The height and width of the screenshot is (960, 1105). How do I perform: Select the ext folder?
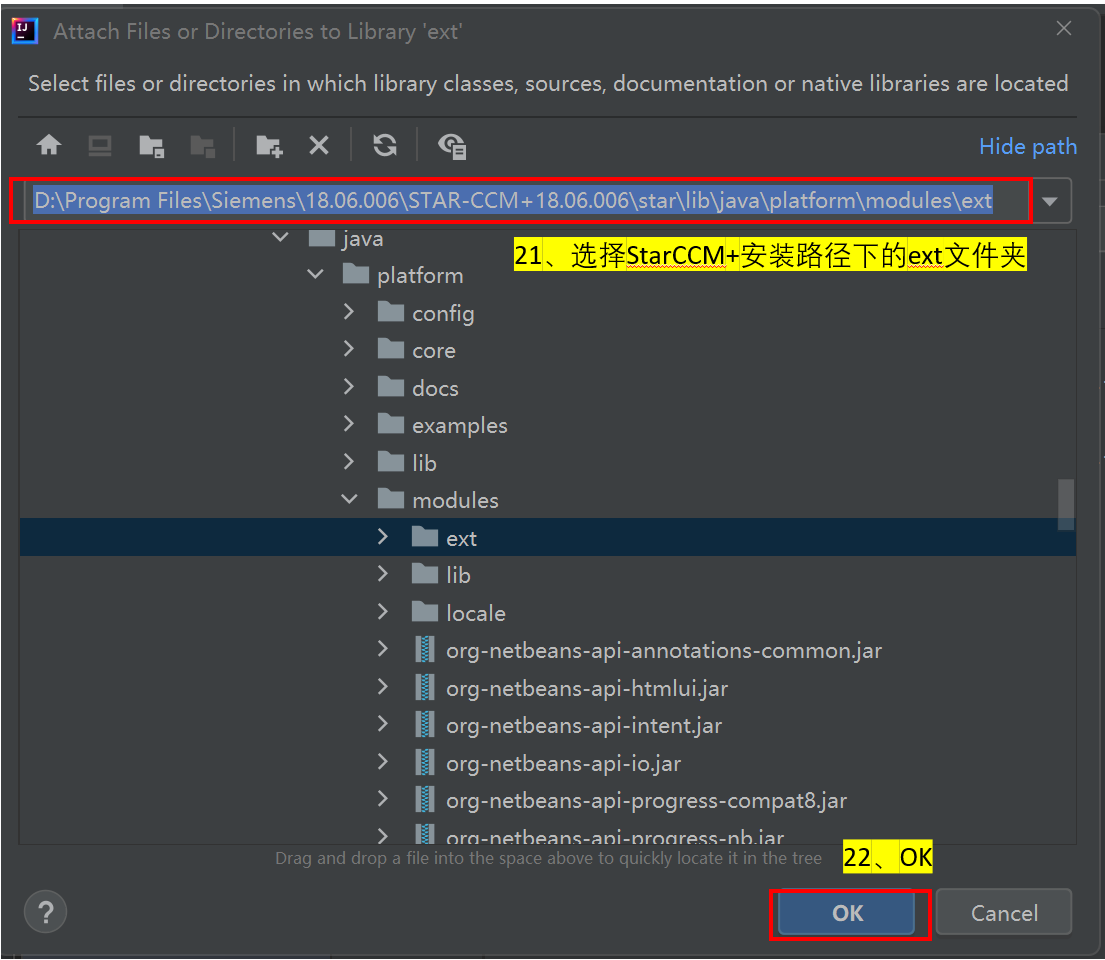pos(547,538)
